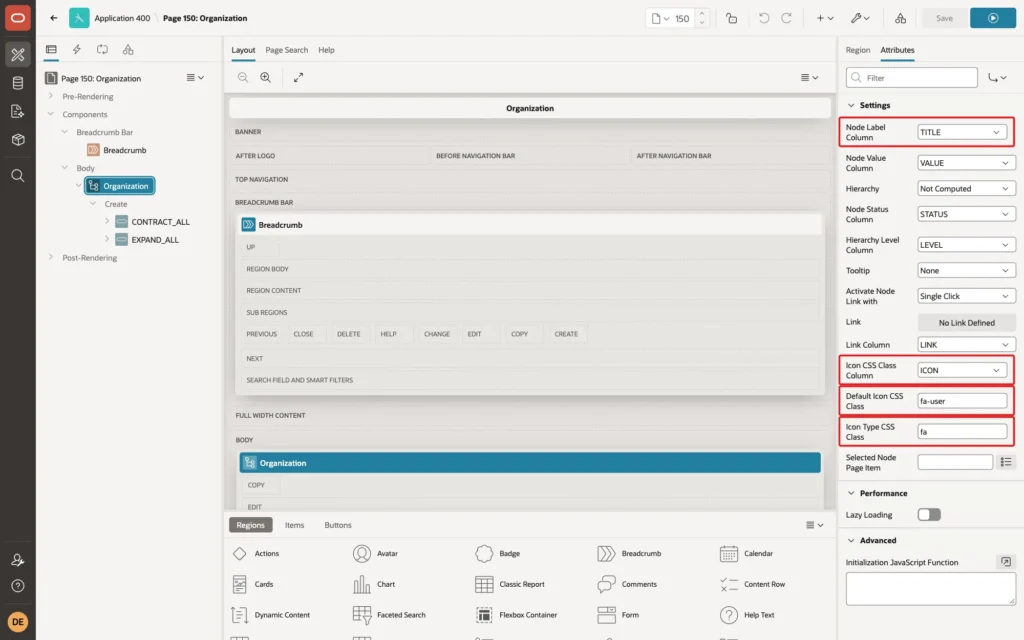The height and width of the screenshot is (640, 1024).
Task: Collapse the Settings section
Action: click(x=851, y=105)
